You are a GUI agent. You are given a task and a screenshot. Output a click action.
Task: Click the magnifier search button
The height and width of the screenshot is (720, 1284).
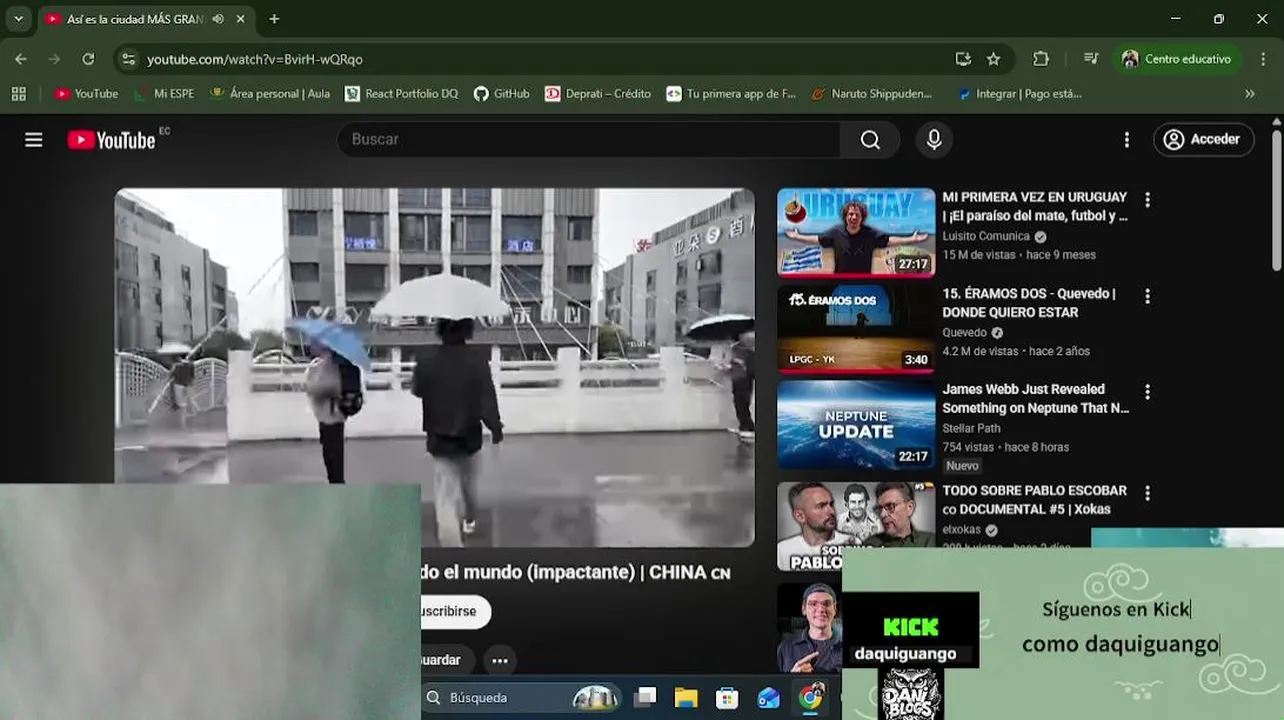870,140
